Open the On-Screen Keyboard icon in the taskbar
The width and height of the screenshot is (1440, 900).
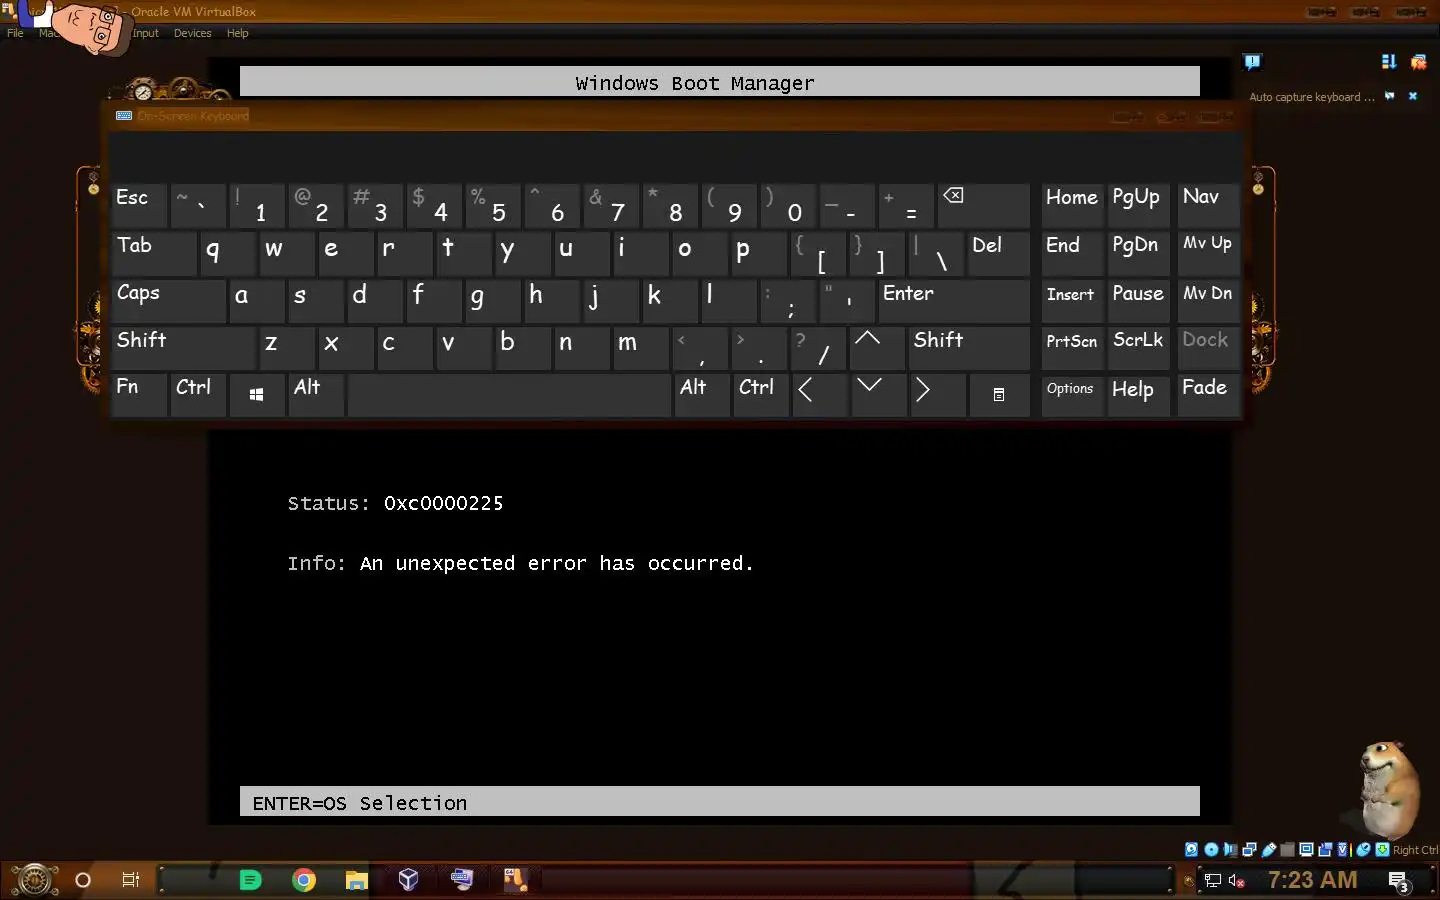tap(461, 880)
